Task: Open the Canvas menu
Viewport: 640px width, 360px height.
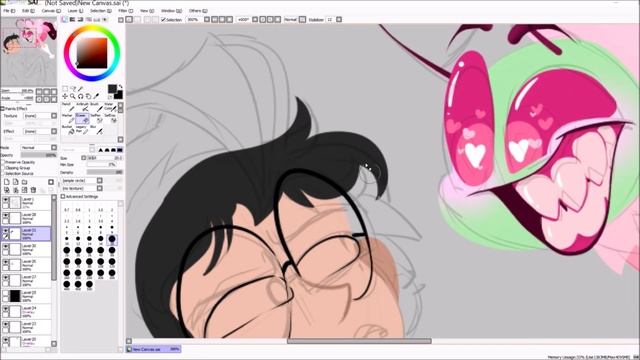Action: pyautogui.click(x=51, y=11)
